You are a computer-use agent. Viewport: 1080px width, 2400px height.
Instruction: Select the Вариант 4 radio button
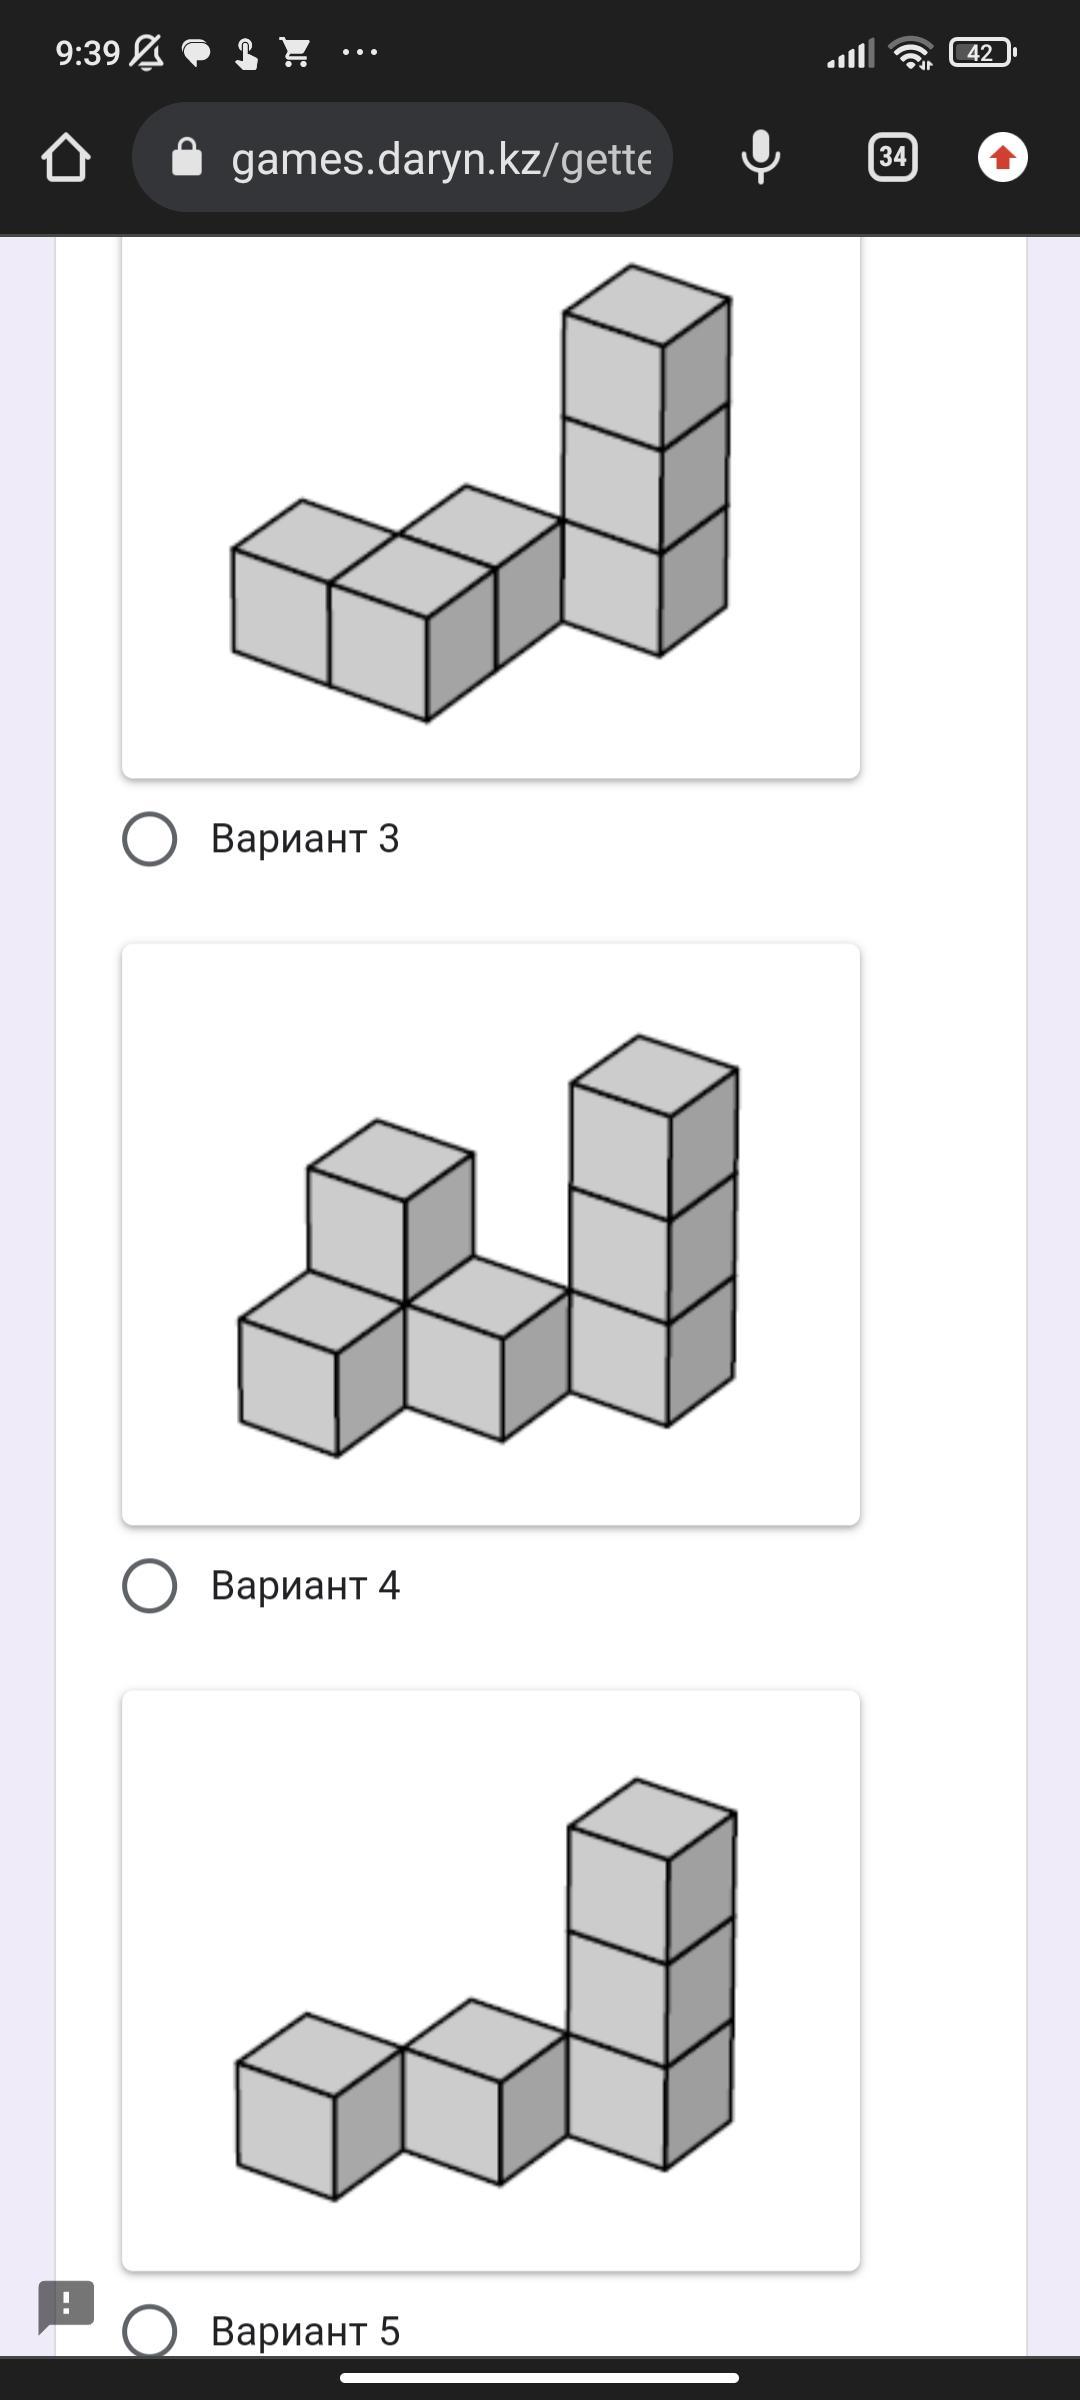click(150, 1585)
